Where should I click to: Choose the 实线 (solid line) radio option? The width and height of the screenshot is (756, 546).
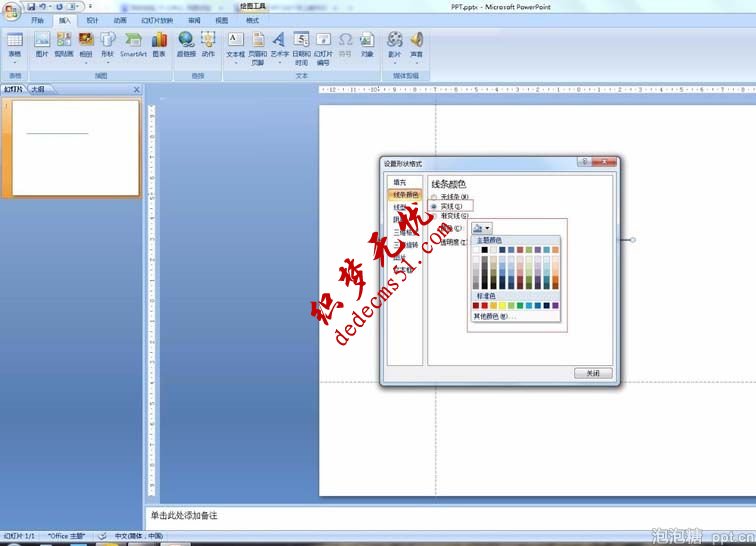pos(434,206)
